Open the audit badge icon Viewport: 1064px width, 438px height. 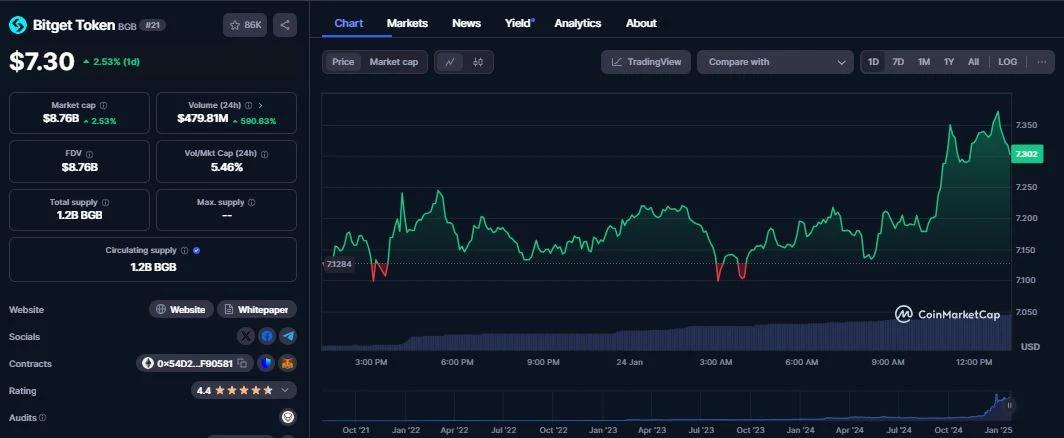click(288, 417)
